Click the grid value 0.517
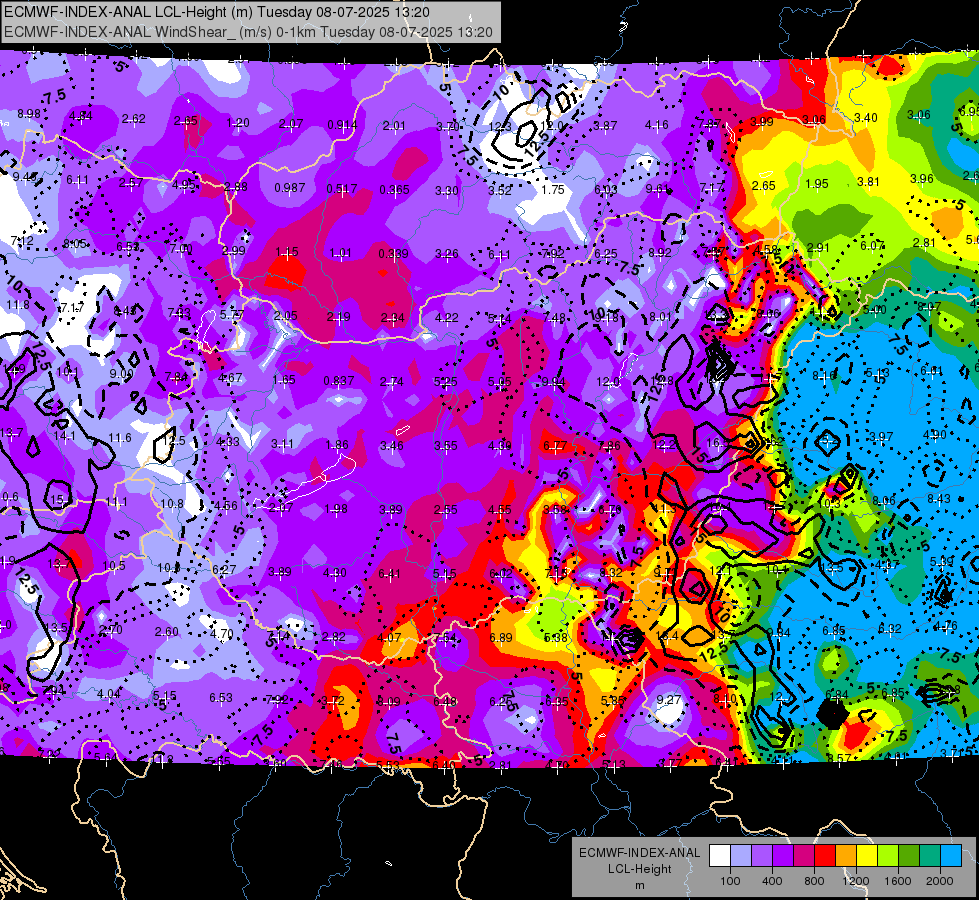The height and width of the screenshot is (900, 979). click(342, 189)
